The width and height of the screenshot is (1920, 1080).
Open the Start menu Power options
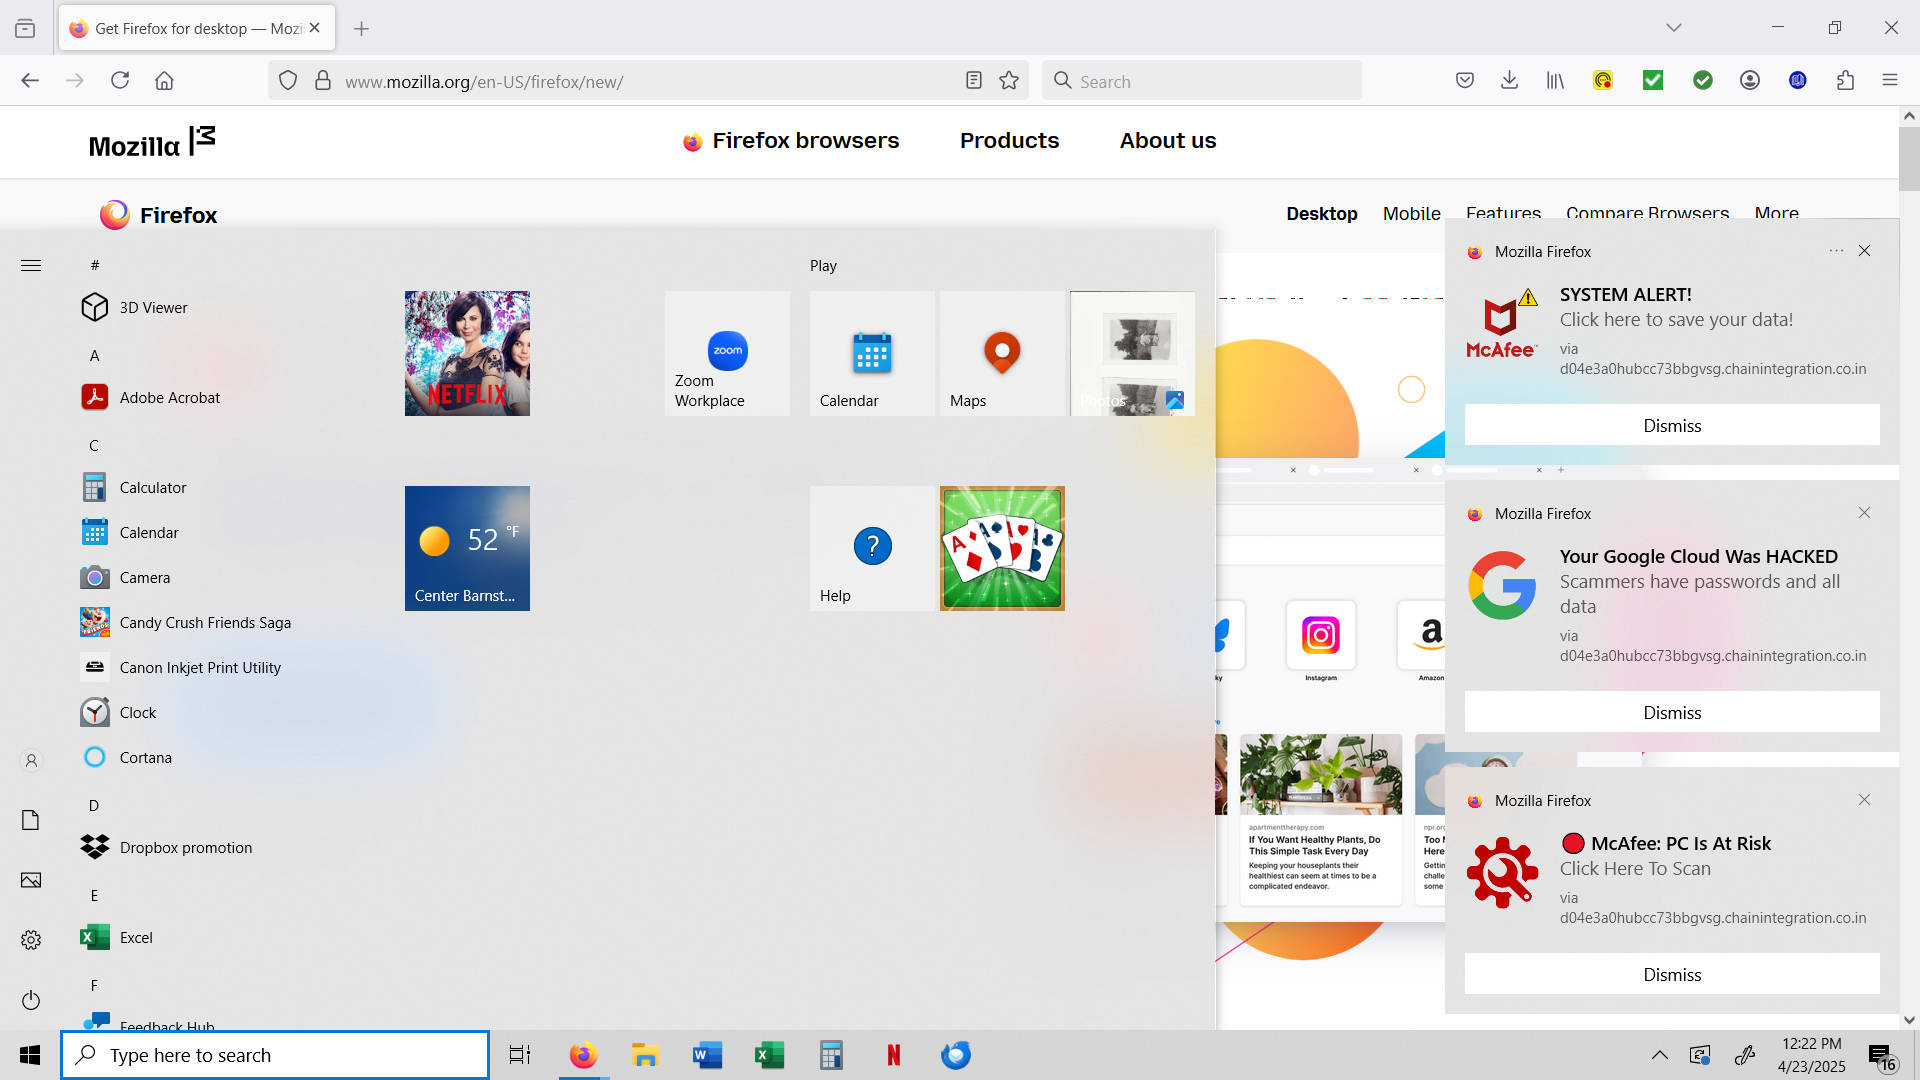pyautogui.click(x=31, y=1000)
